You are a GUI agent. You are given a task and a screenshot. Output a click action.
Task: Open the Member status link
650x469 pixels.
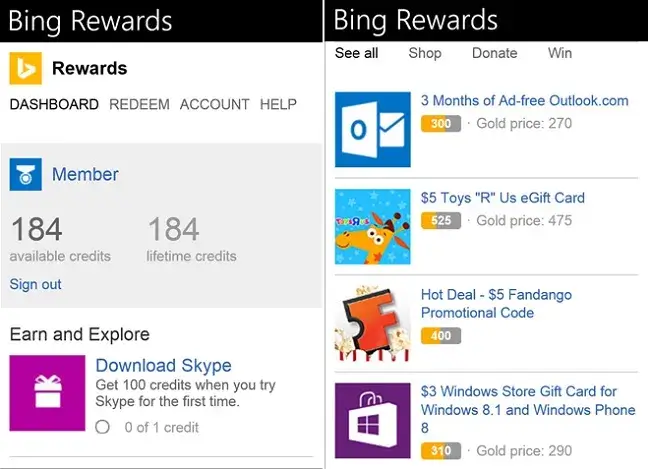click(85, 174)
